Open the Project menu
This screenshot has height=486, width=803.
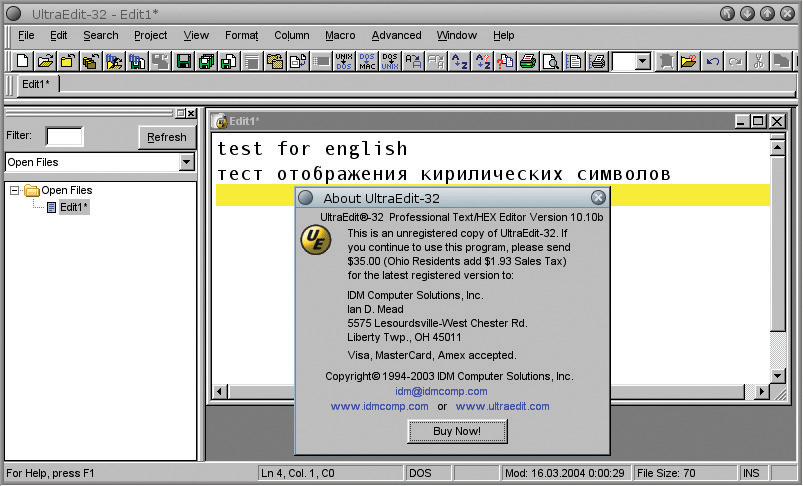(151, 35)
